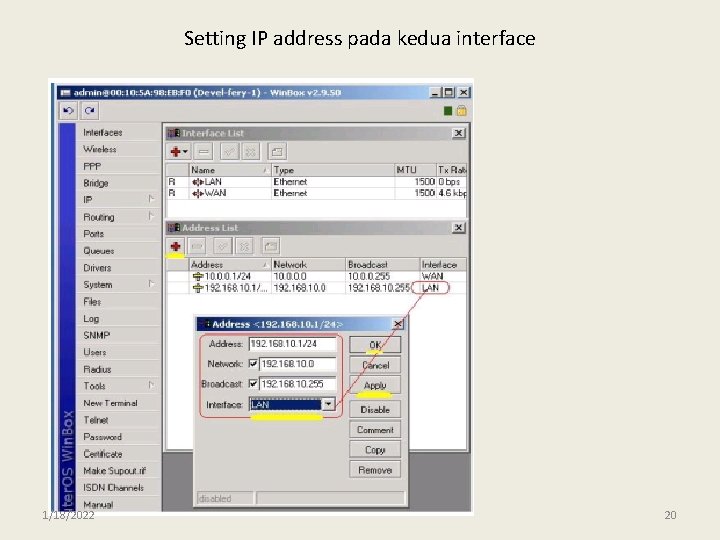The image size is (720, 540).
Task: Click the address icon beside 192.168.10.1 row
Action: coord(198,288)
